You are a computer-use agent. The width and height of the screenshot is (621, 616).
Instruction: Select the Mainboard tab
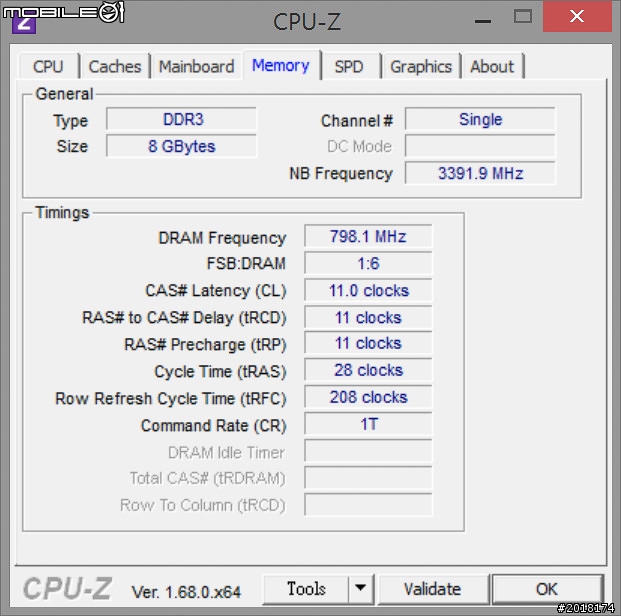[x=196, y=66]
